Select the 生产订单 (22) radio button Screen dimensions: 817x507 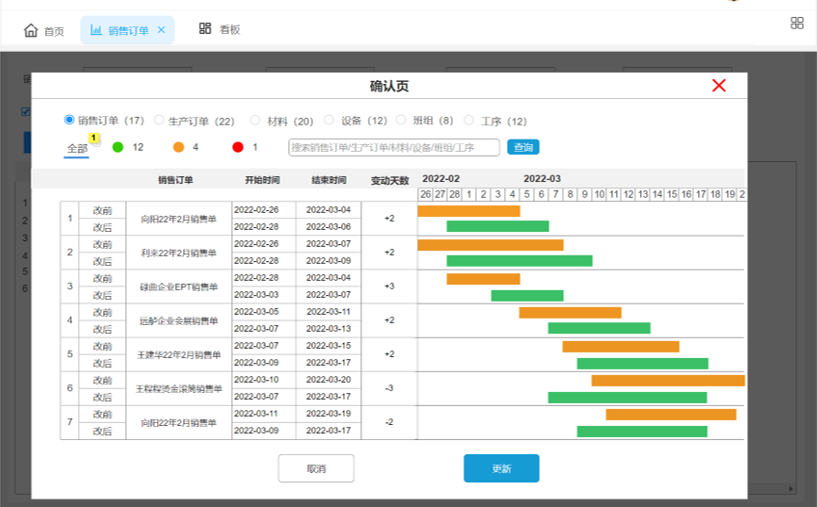[159, 120]
